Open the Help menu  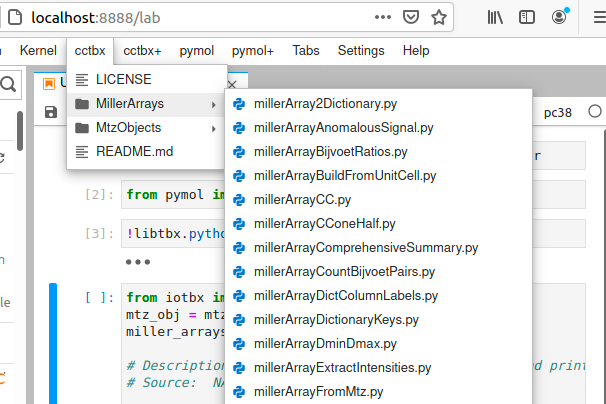(416, 51)
